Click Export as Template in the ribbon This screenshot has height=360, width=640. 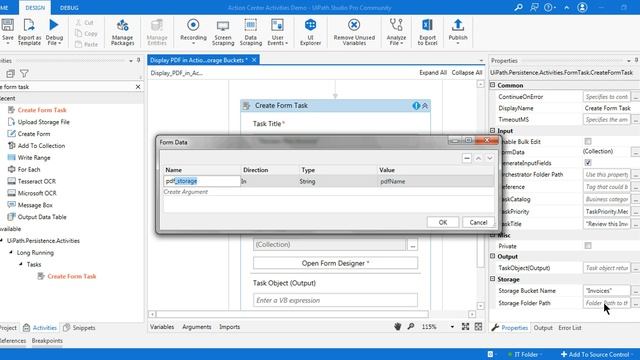point(29,31)
